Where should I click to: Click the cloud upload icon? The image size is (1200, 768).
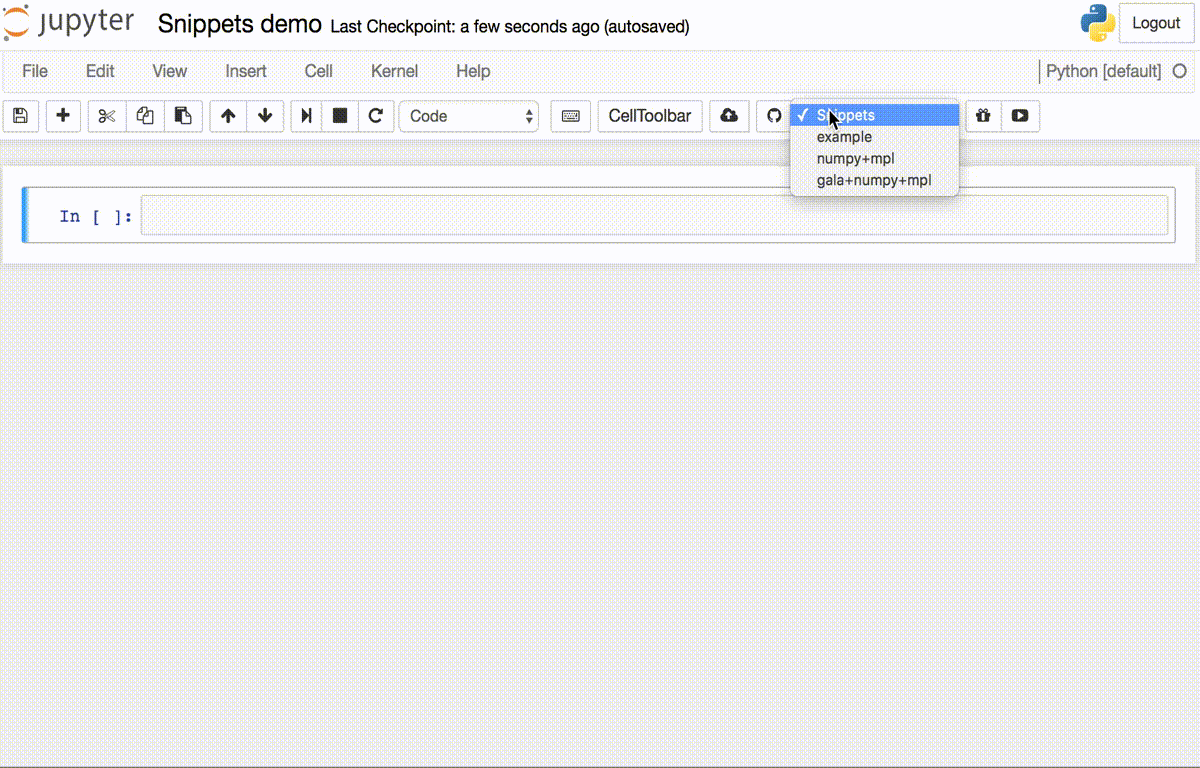(729, 116)
